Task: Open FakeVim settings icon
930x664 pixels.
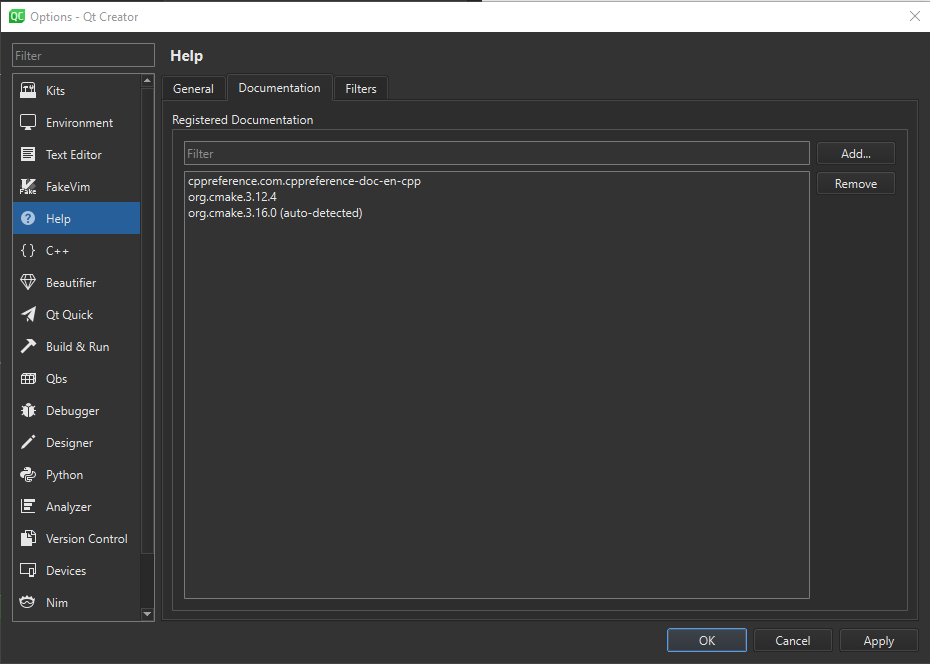Action: 28,186
